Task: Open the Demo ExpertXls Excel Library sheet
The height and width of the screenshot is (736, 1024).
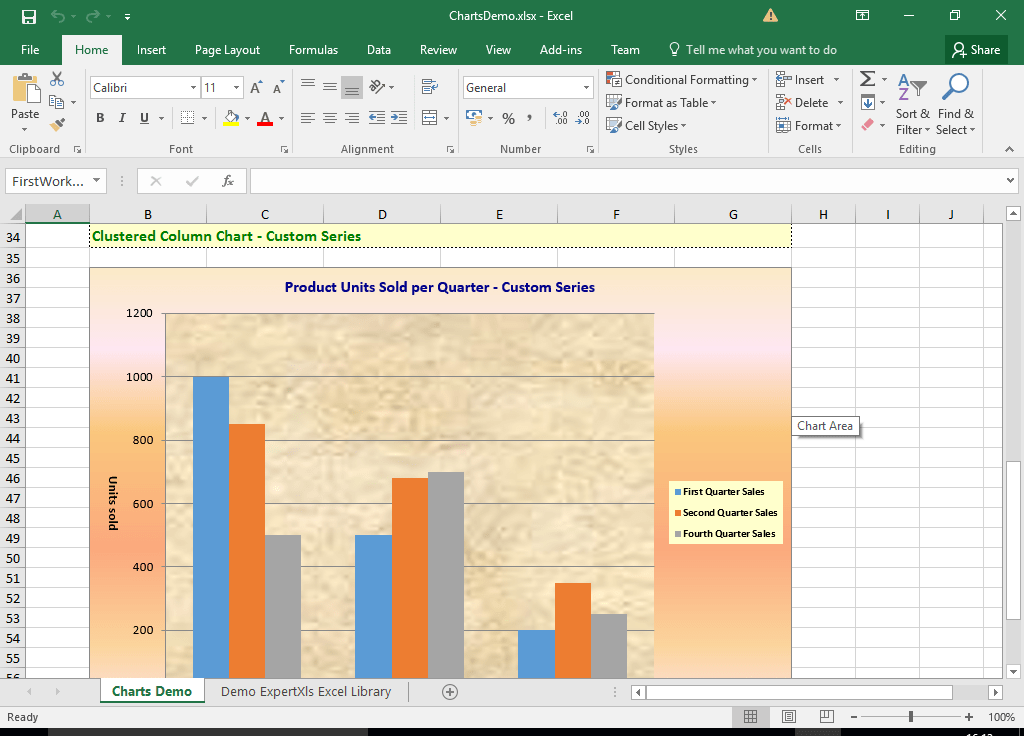Action: [306, 691]
